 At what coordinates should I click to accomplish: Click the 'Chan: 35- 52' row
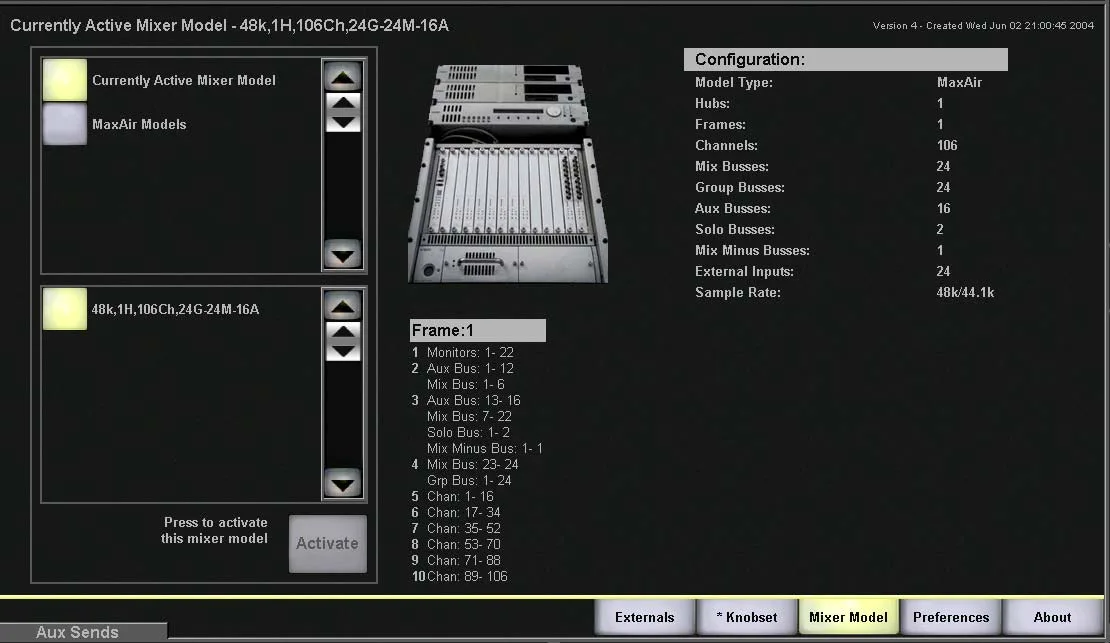coord(463,528)
